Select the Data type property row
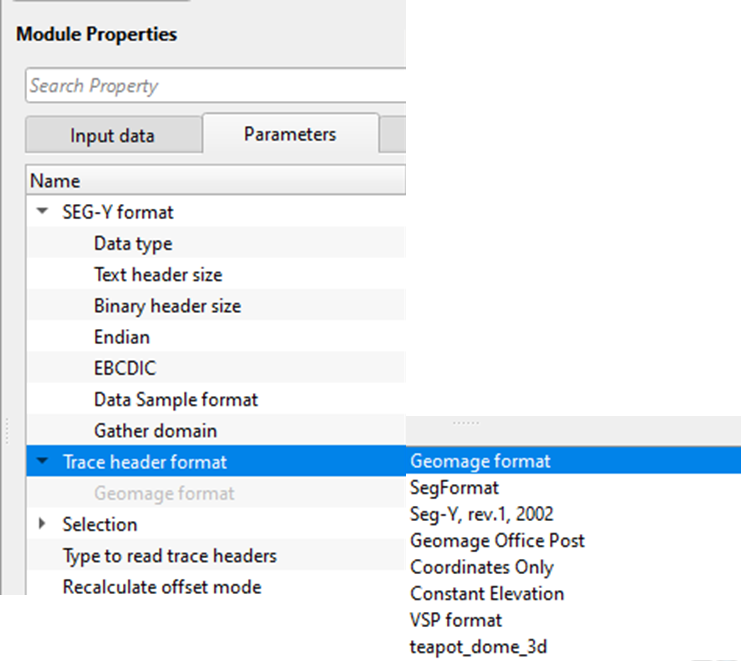Viewport: 741px width, 661px height. [x=133, y=243]
